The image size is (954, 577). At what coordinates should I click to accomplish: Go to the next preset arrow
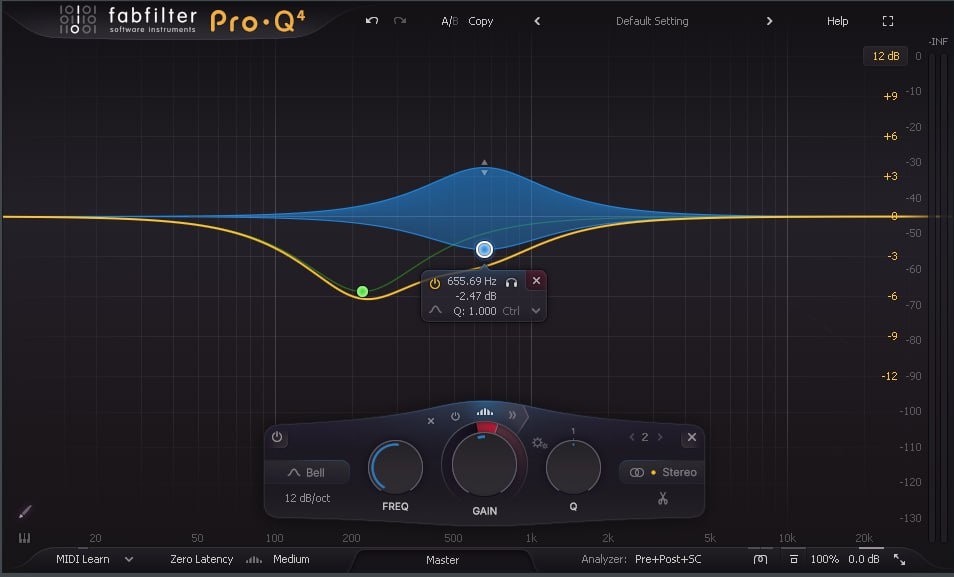[x=769, y=21]
